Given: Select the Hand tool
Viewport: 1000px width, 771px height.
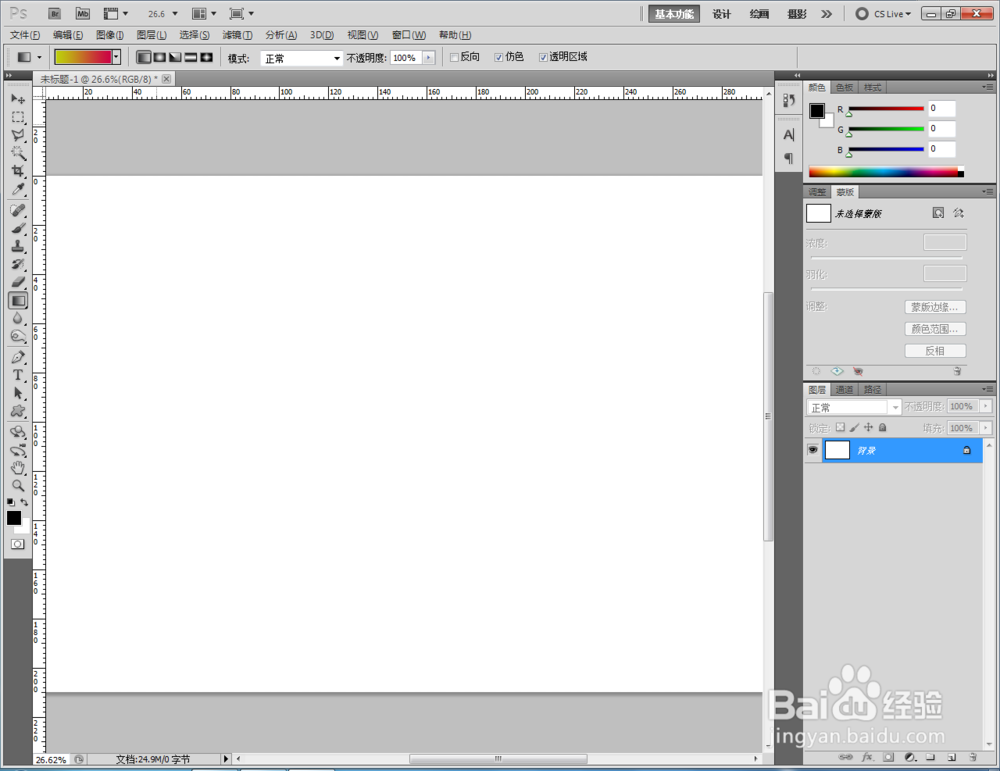Looking at the screenshot, I should tap(18, 467).
